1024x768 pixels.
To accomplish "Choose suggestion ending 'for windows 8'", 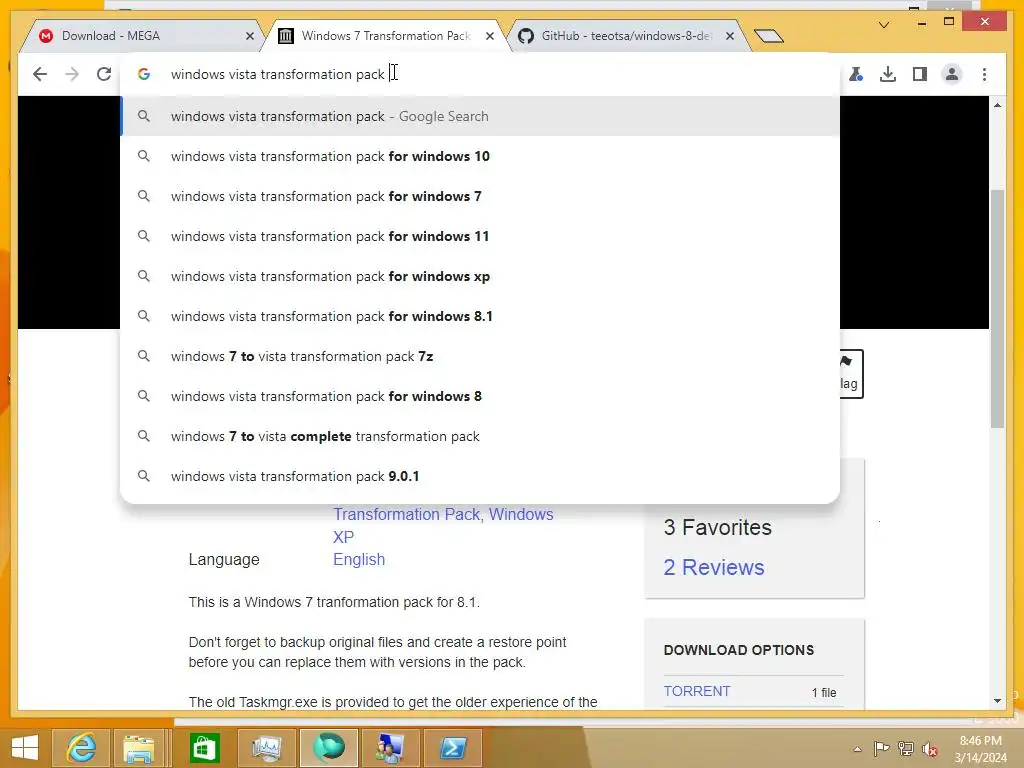I will click(480, 396).
